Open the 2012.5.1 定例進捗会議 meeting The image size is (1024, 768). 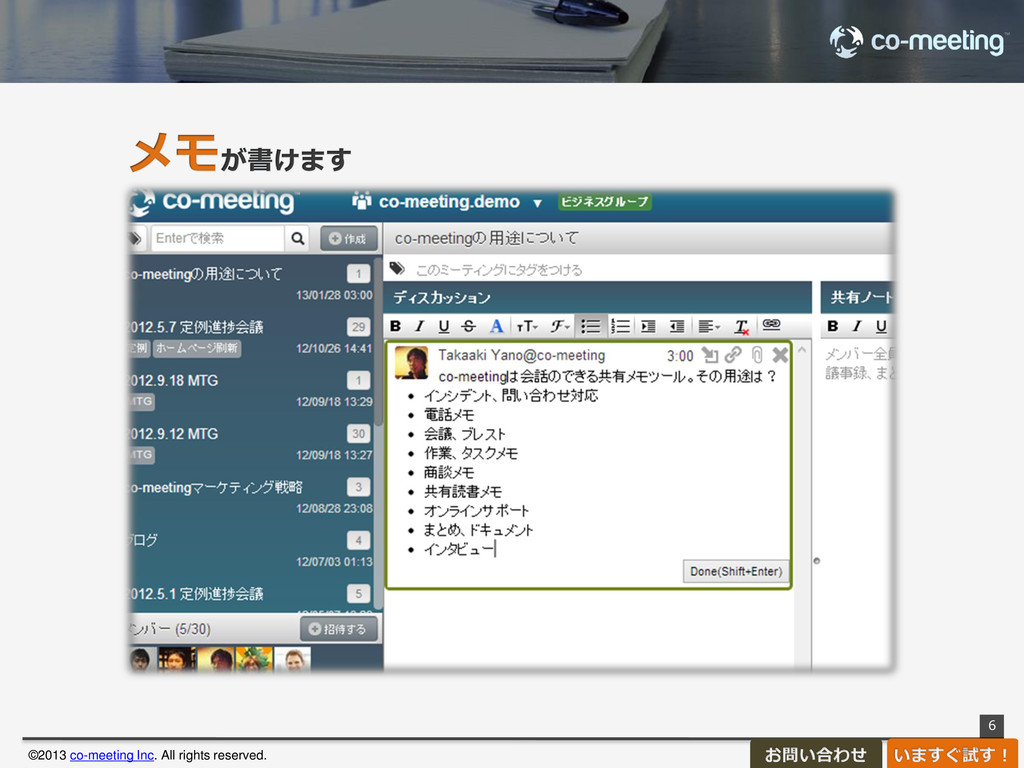(251, 597)
